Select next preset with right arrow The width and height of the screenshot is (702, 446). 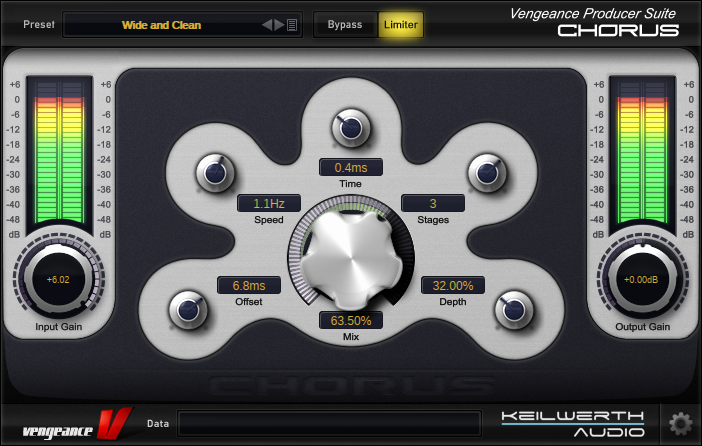point(279,25)
